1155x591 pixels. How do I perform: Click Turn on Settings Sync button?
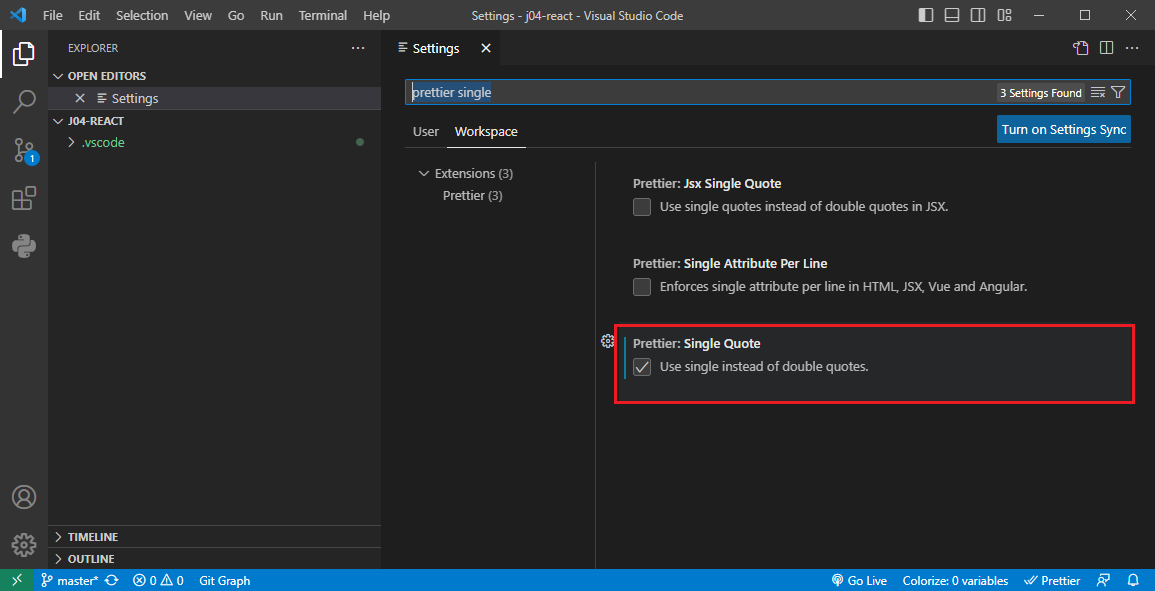click(1064, 129)
